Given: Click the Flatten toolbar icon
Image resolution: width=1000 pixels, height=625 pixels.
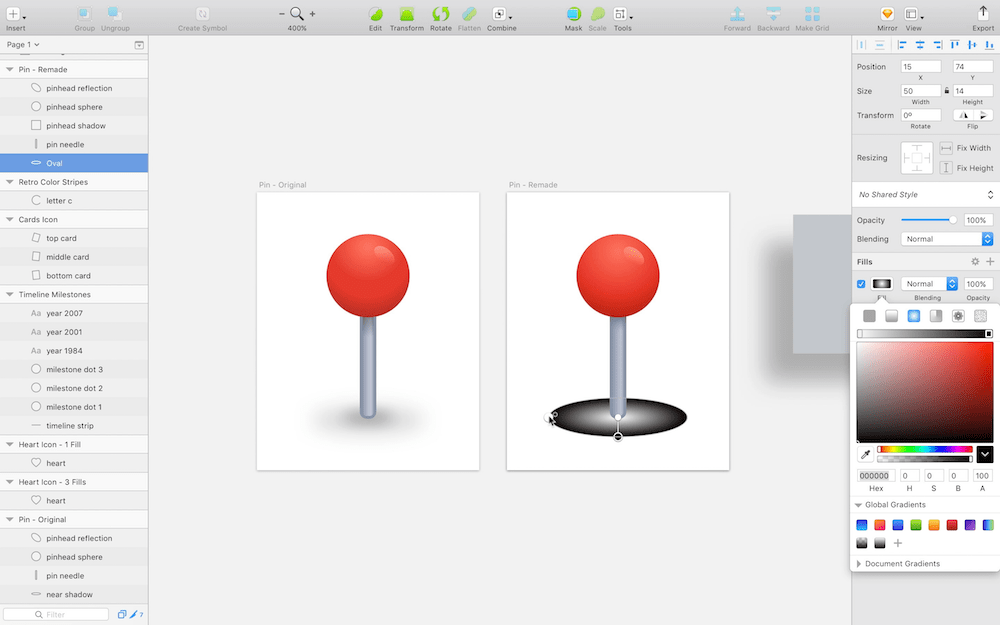Looking at the screenshot, I should pos(469,17).
